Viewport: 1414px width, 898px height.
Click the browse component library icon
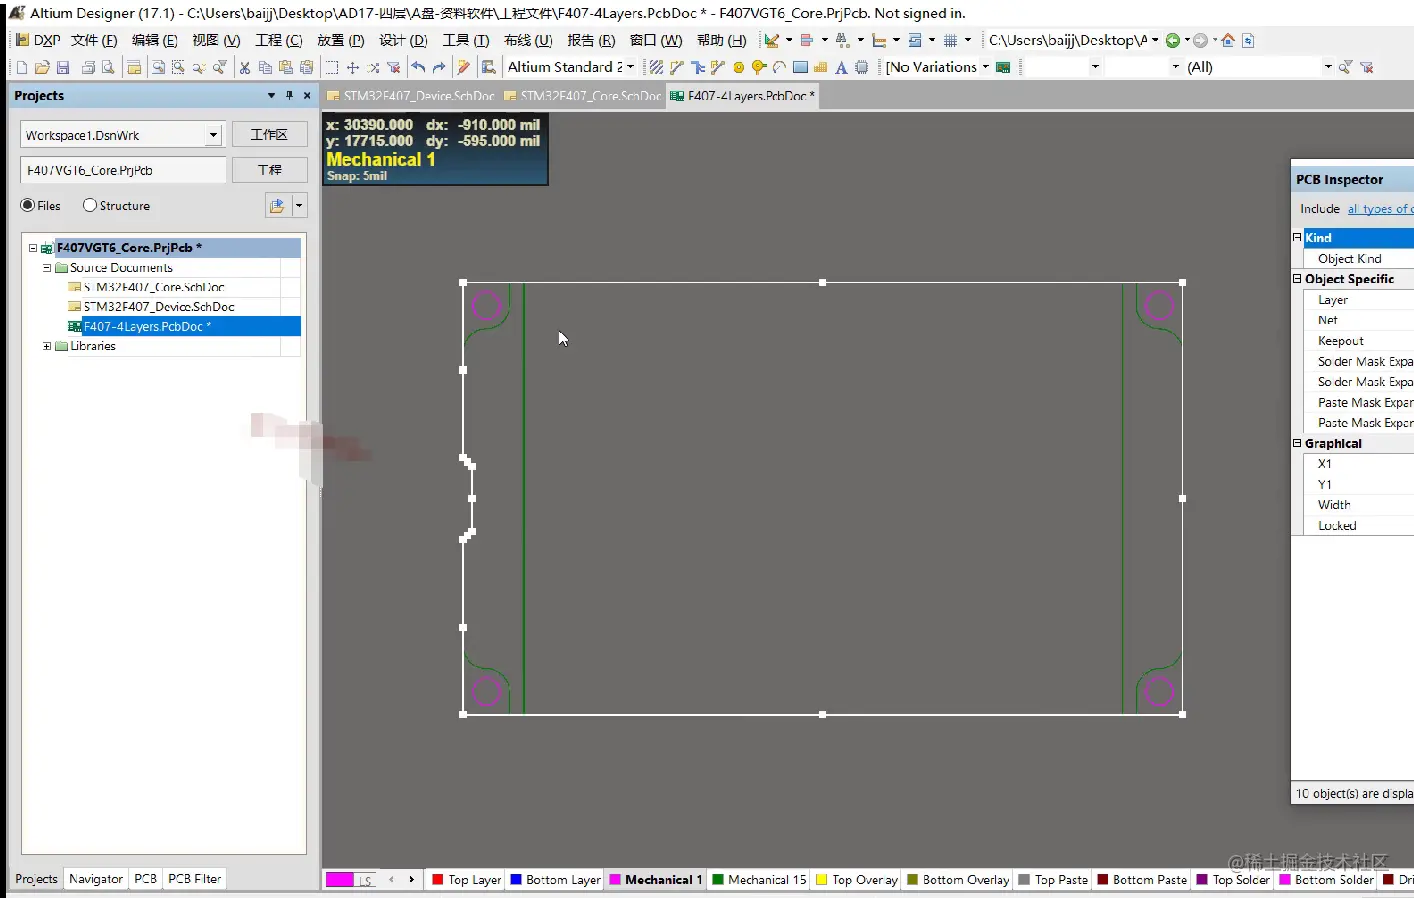(x=489, y=67)
